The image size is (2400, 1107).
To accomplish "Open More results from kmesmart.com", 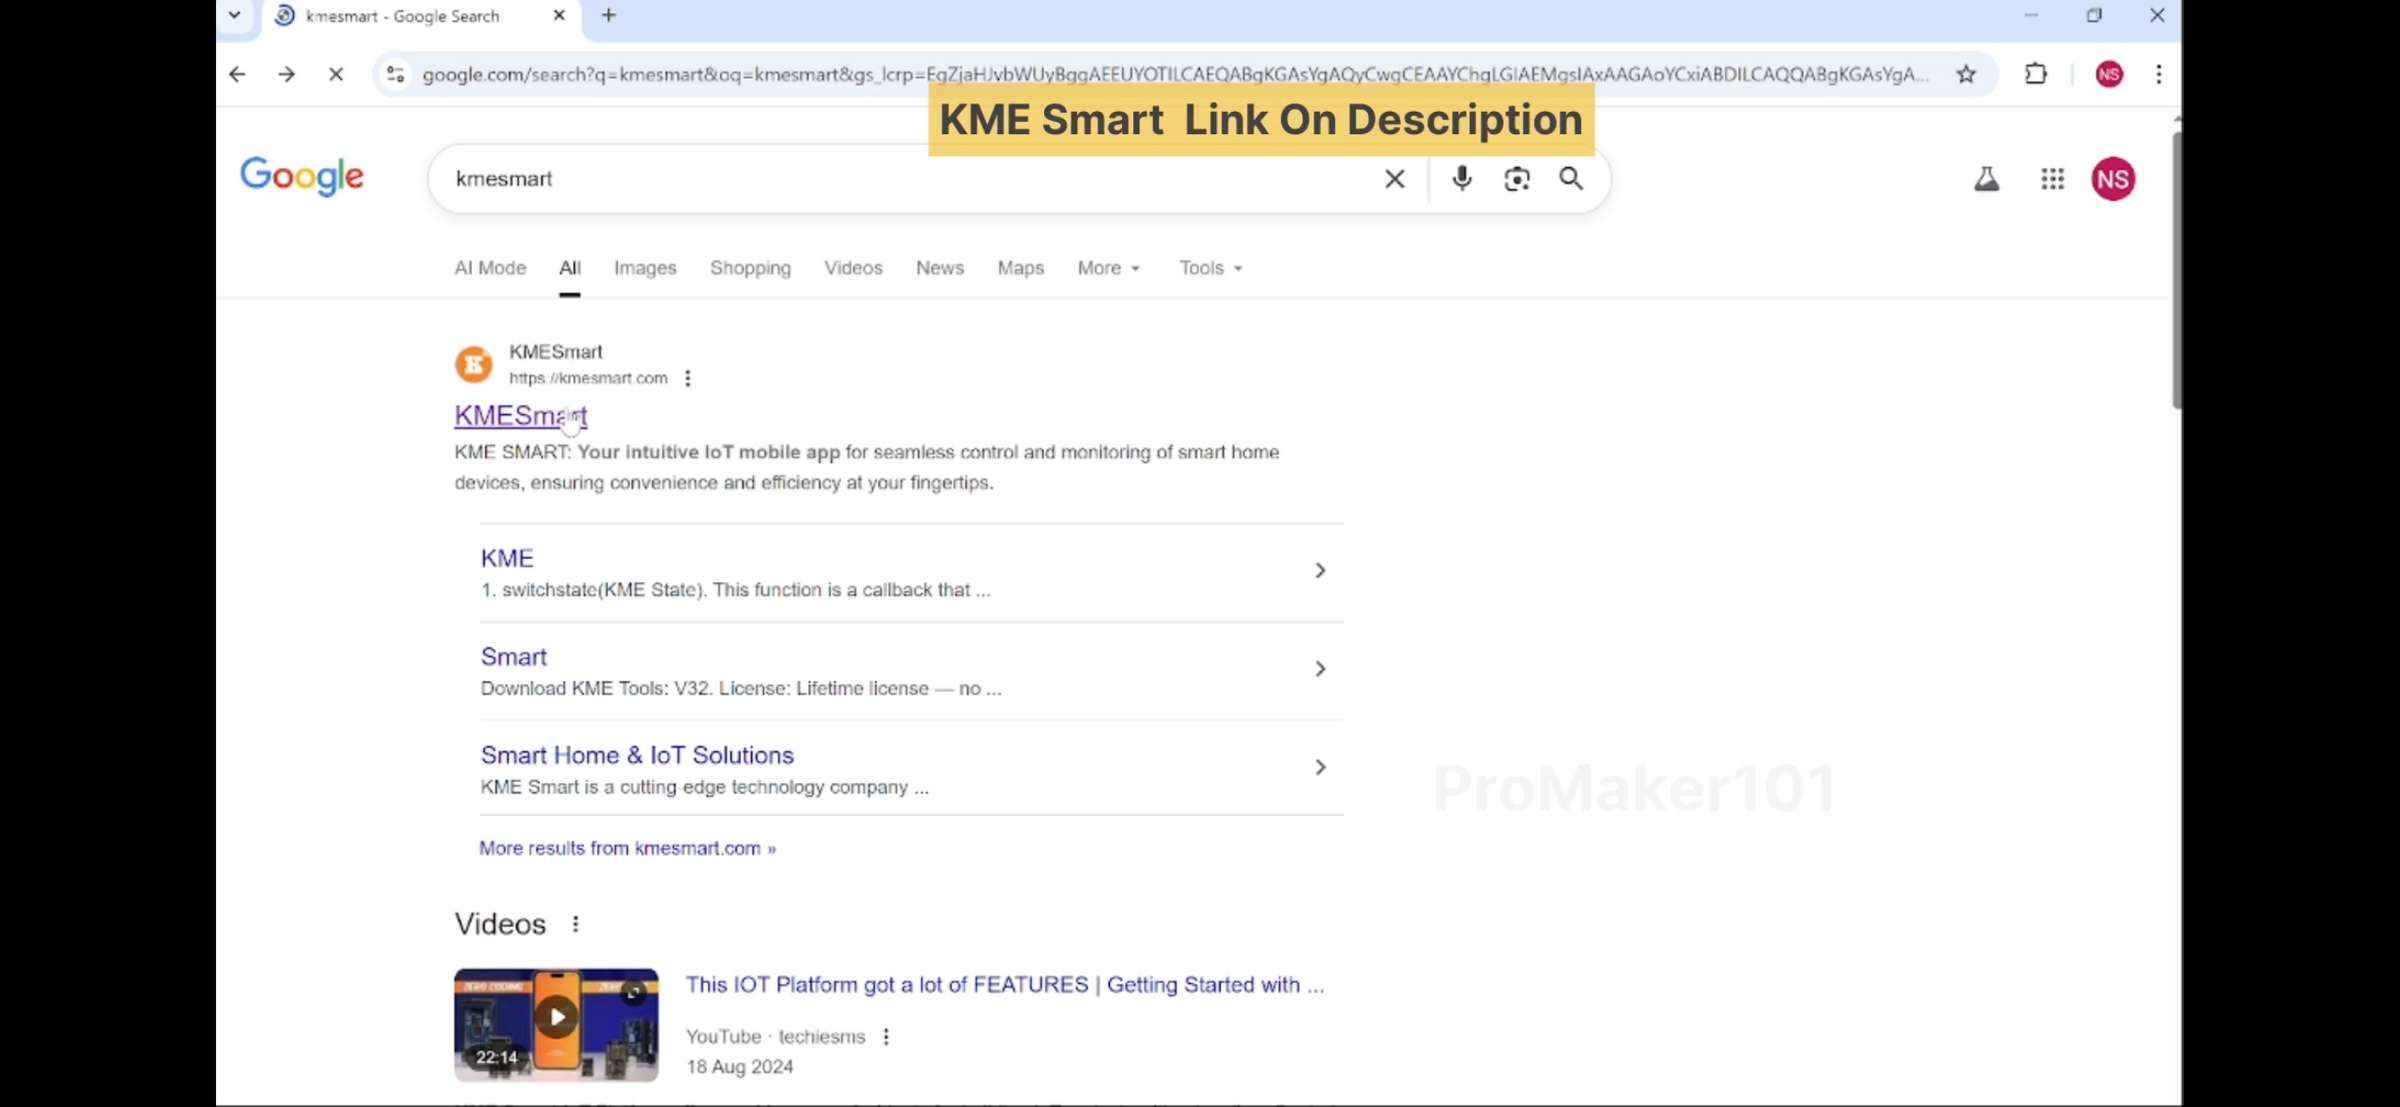I will click(x=626, y=847).
